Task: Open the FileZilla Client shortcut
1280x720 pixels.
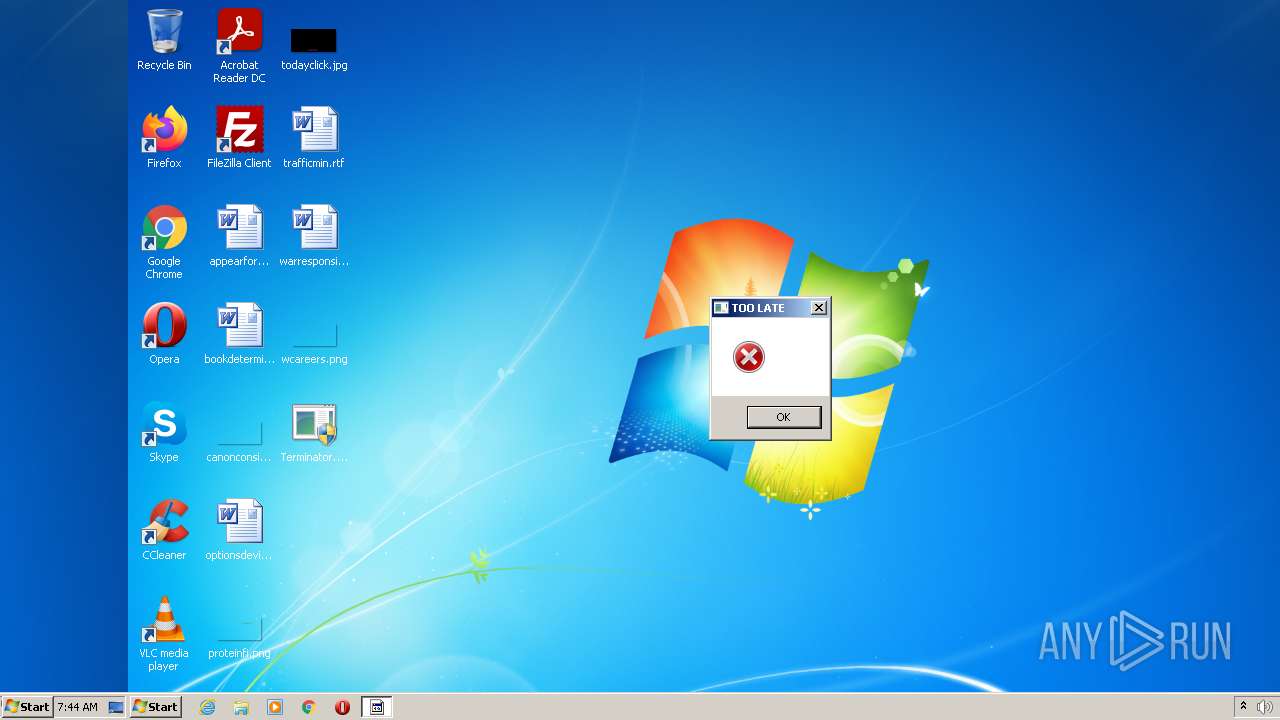Action: (x=239, y=138)
